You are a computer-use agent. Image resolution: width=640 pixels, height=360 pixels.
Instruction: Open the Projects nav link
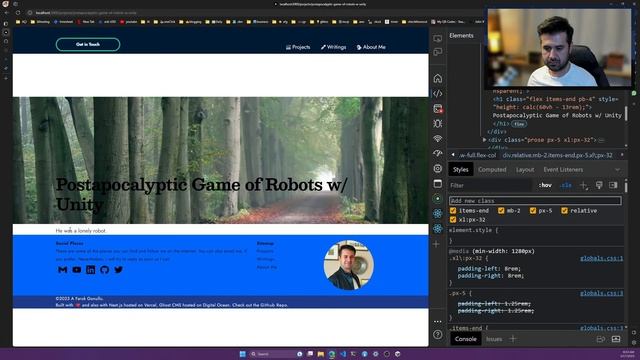pyautogui.click(x=298, y=47)
